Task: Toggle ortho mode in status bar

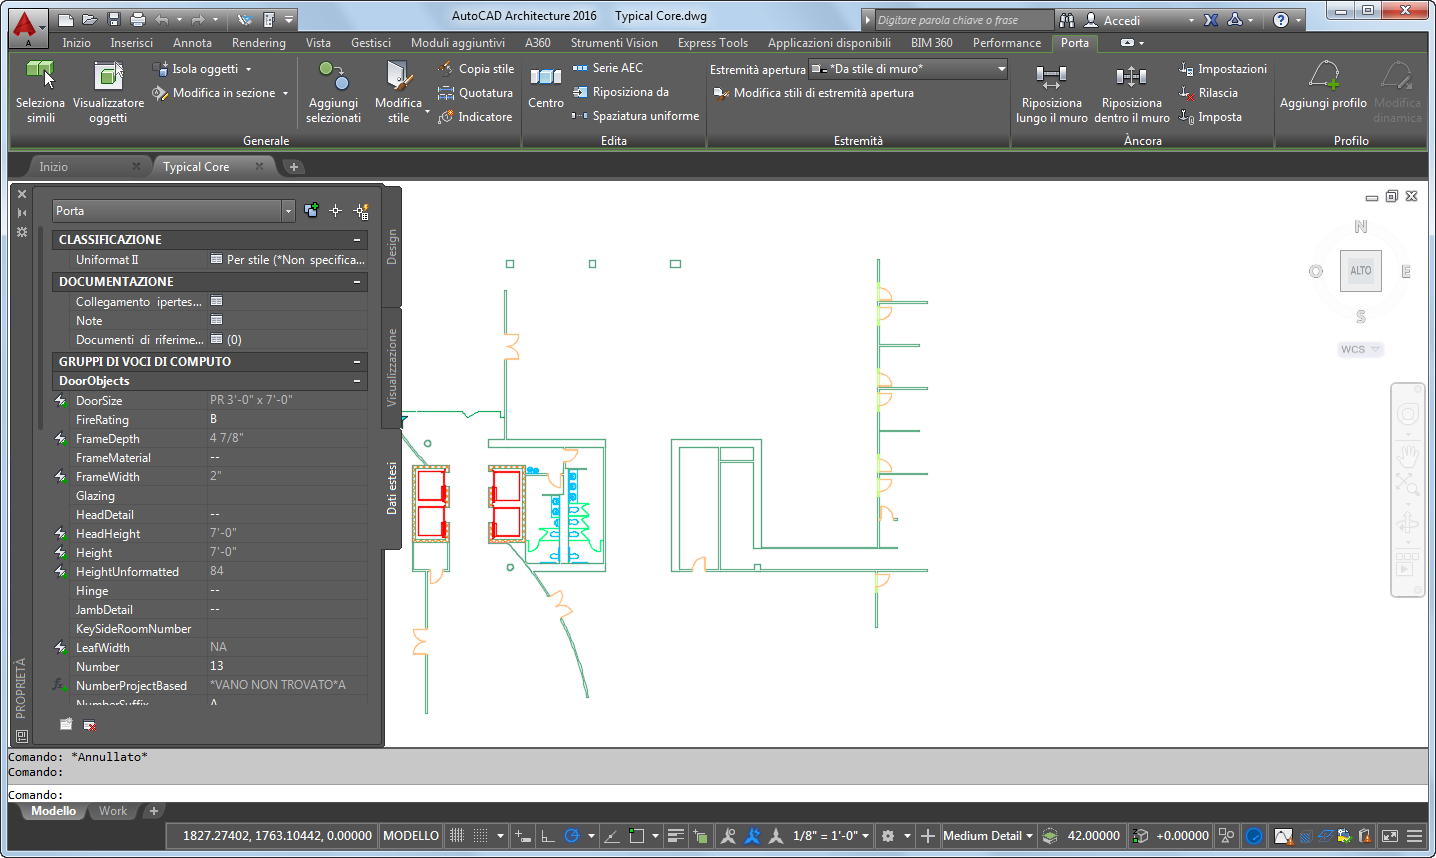Action: point(547,836)
